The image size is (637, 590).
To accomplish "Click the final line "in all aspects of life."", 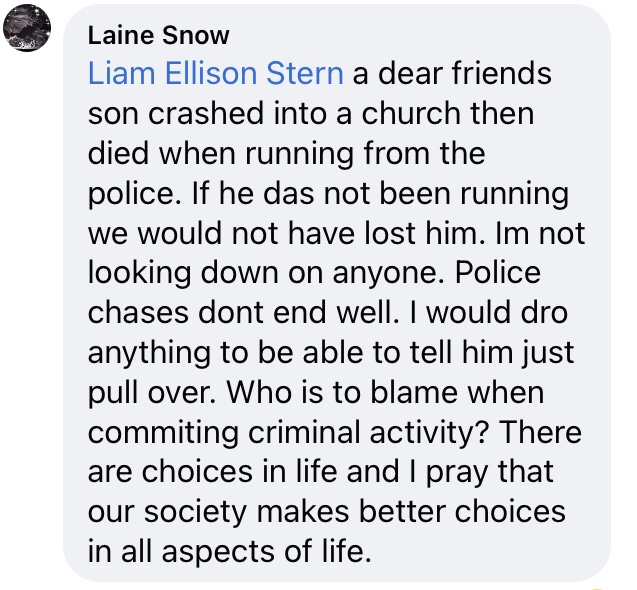I will 229,549.
